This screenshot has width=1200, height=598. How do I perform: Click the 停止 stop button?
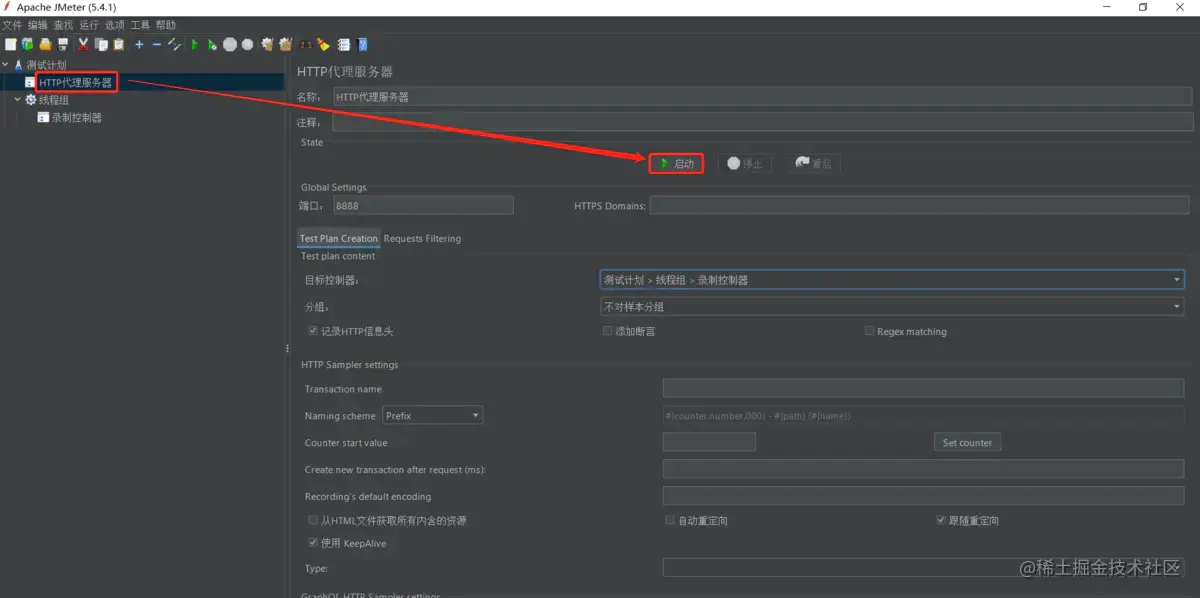pyautogui.click(x=745, y=163)
